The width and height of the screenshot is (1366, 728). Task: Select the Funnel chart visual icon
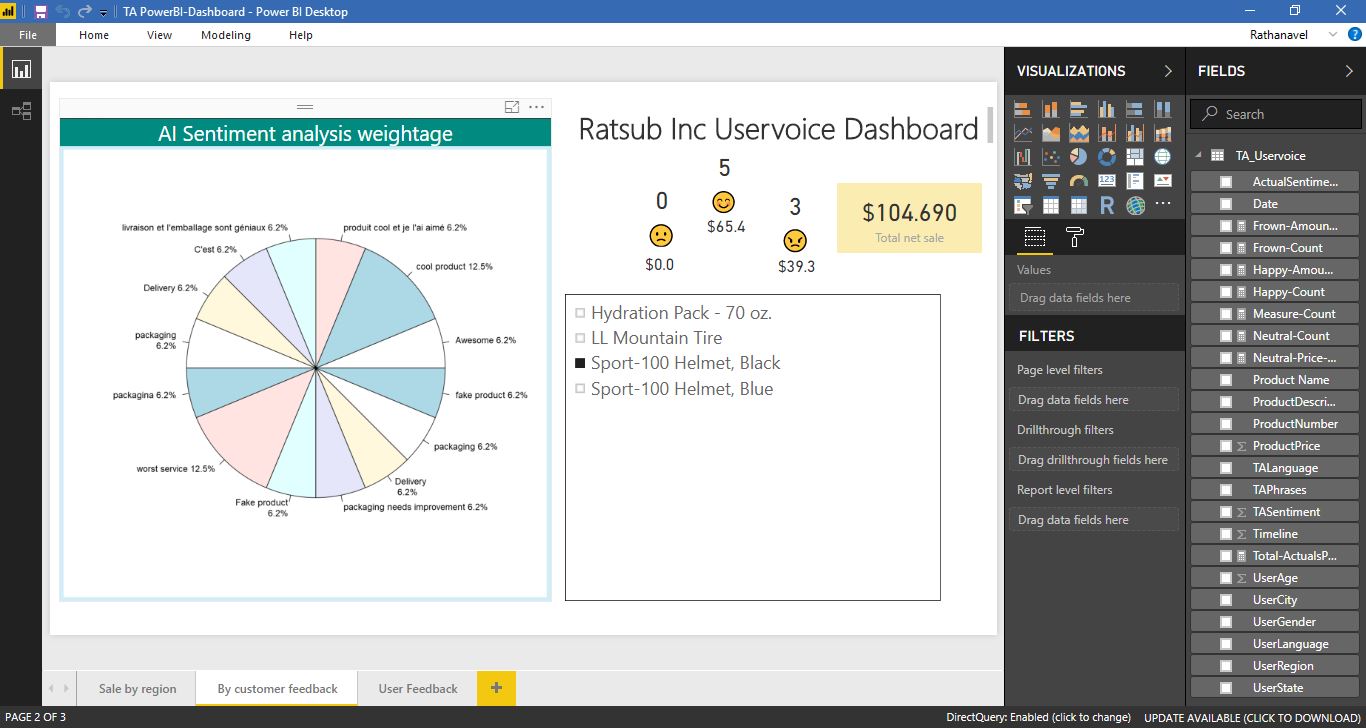click(x=1051, y=181)
